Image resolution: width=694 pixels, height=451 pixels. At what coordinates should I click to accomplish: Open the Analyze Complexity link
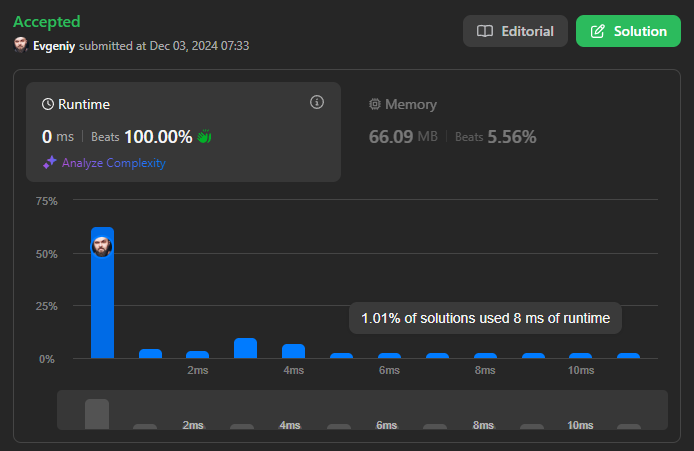click(x=113, y=163)
